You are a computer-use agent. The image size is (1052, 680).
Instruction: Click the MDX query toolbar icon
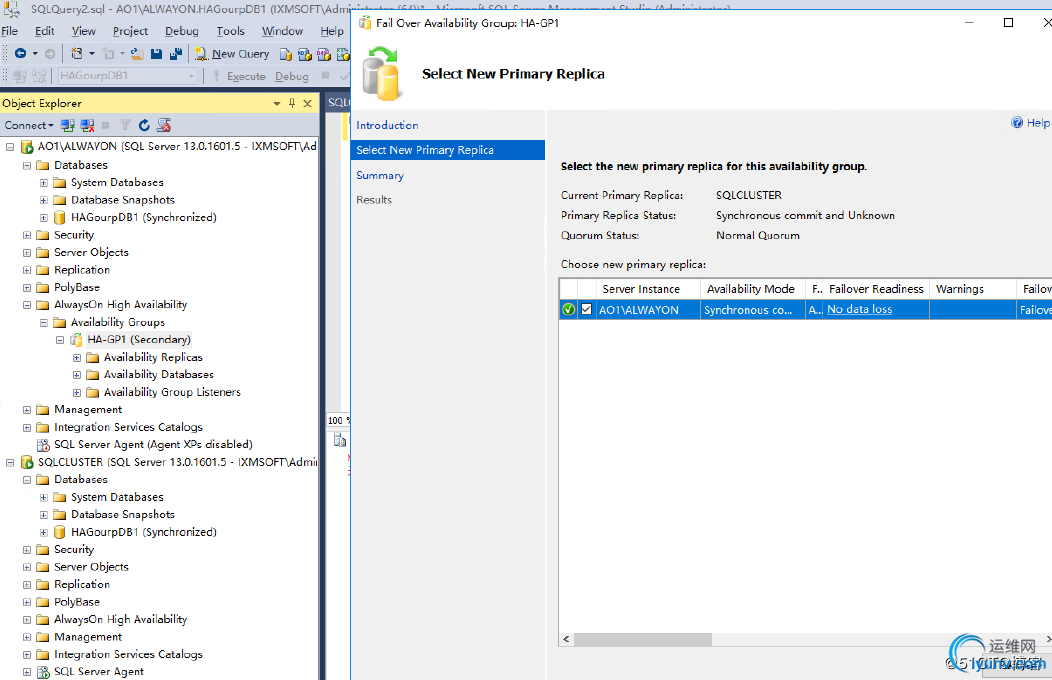[305, 54]
